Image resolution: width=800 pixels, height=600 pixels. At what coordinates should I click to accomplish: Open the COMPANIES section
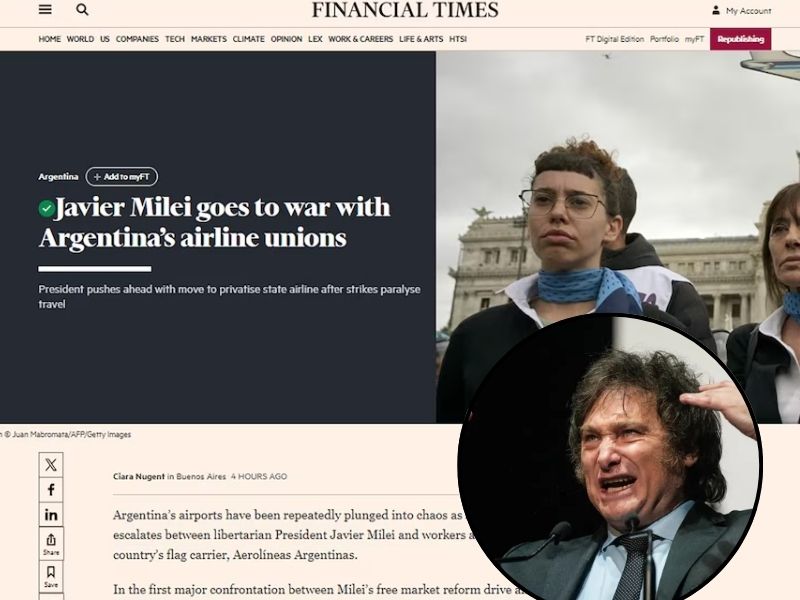click(137, 39)
